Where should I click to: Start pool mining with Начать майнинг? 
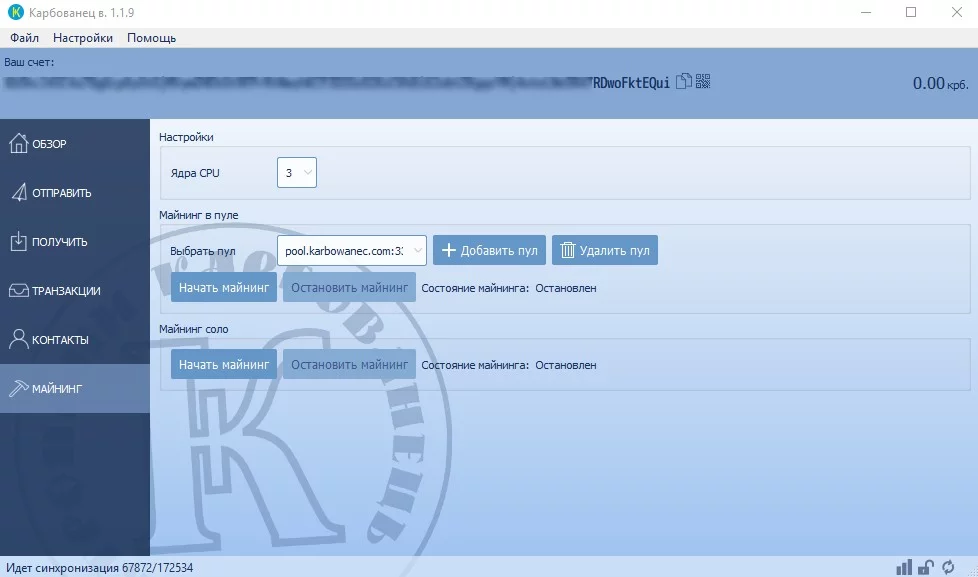click(224, 288)
